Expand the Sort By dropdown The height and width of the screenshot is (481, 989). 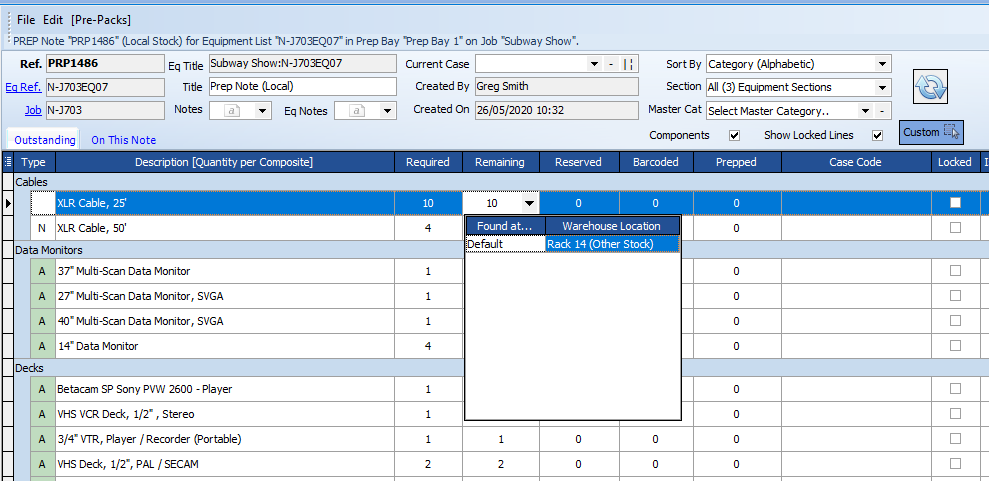(x=882, y=64)
